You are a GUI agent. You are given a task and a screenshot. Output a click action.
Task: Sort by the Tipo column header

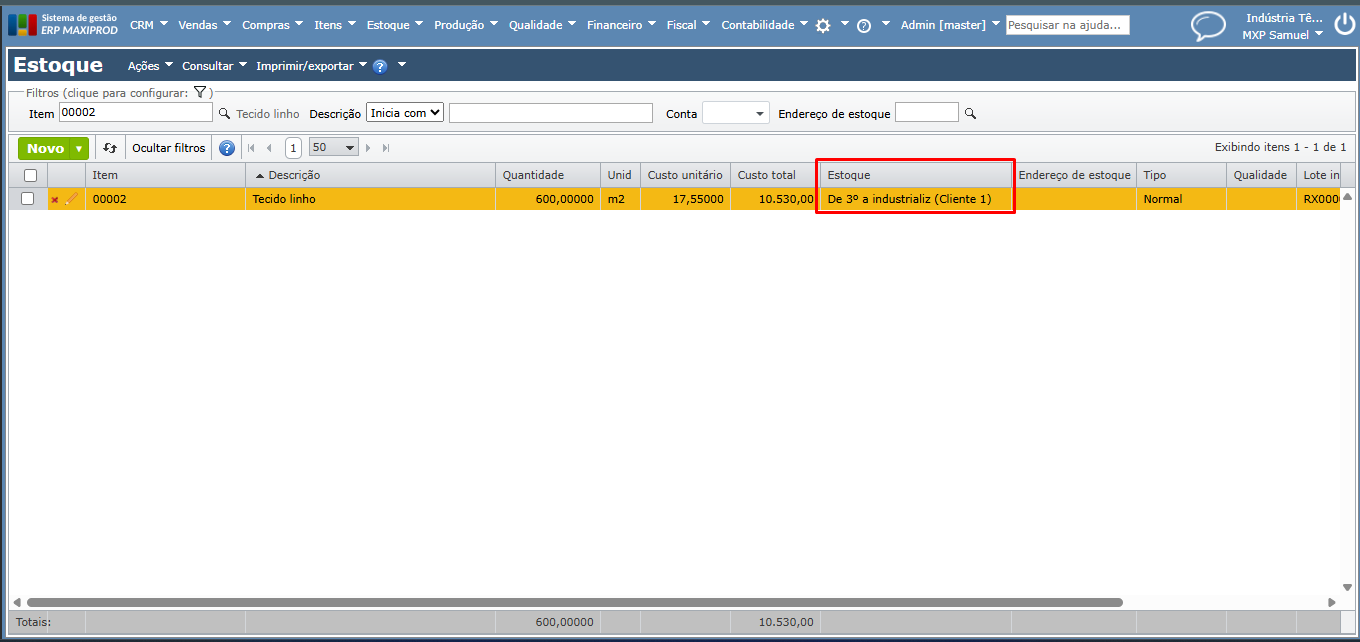click(1181, 175)
